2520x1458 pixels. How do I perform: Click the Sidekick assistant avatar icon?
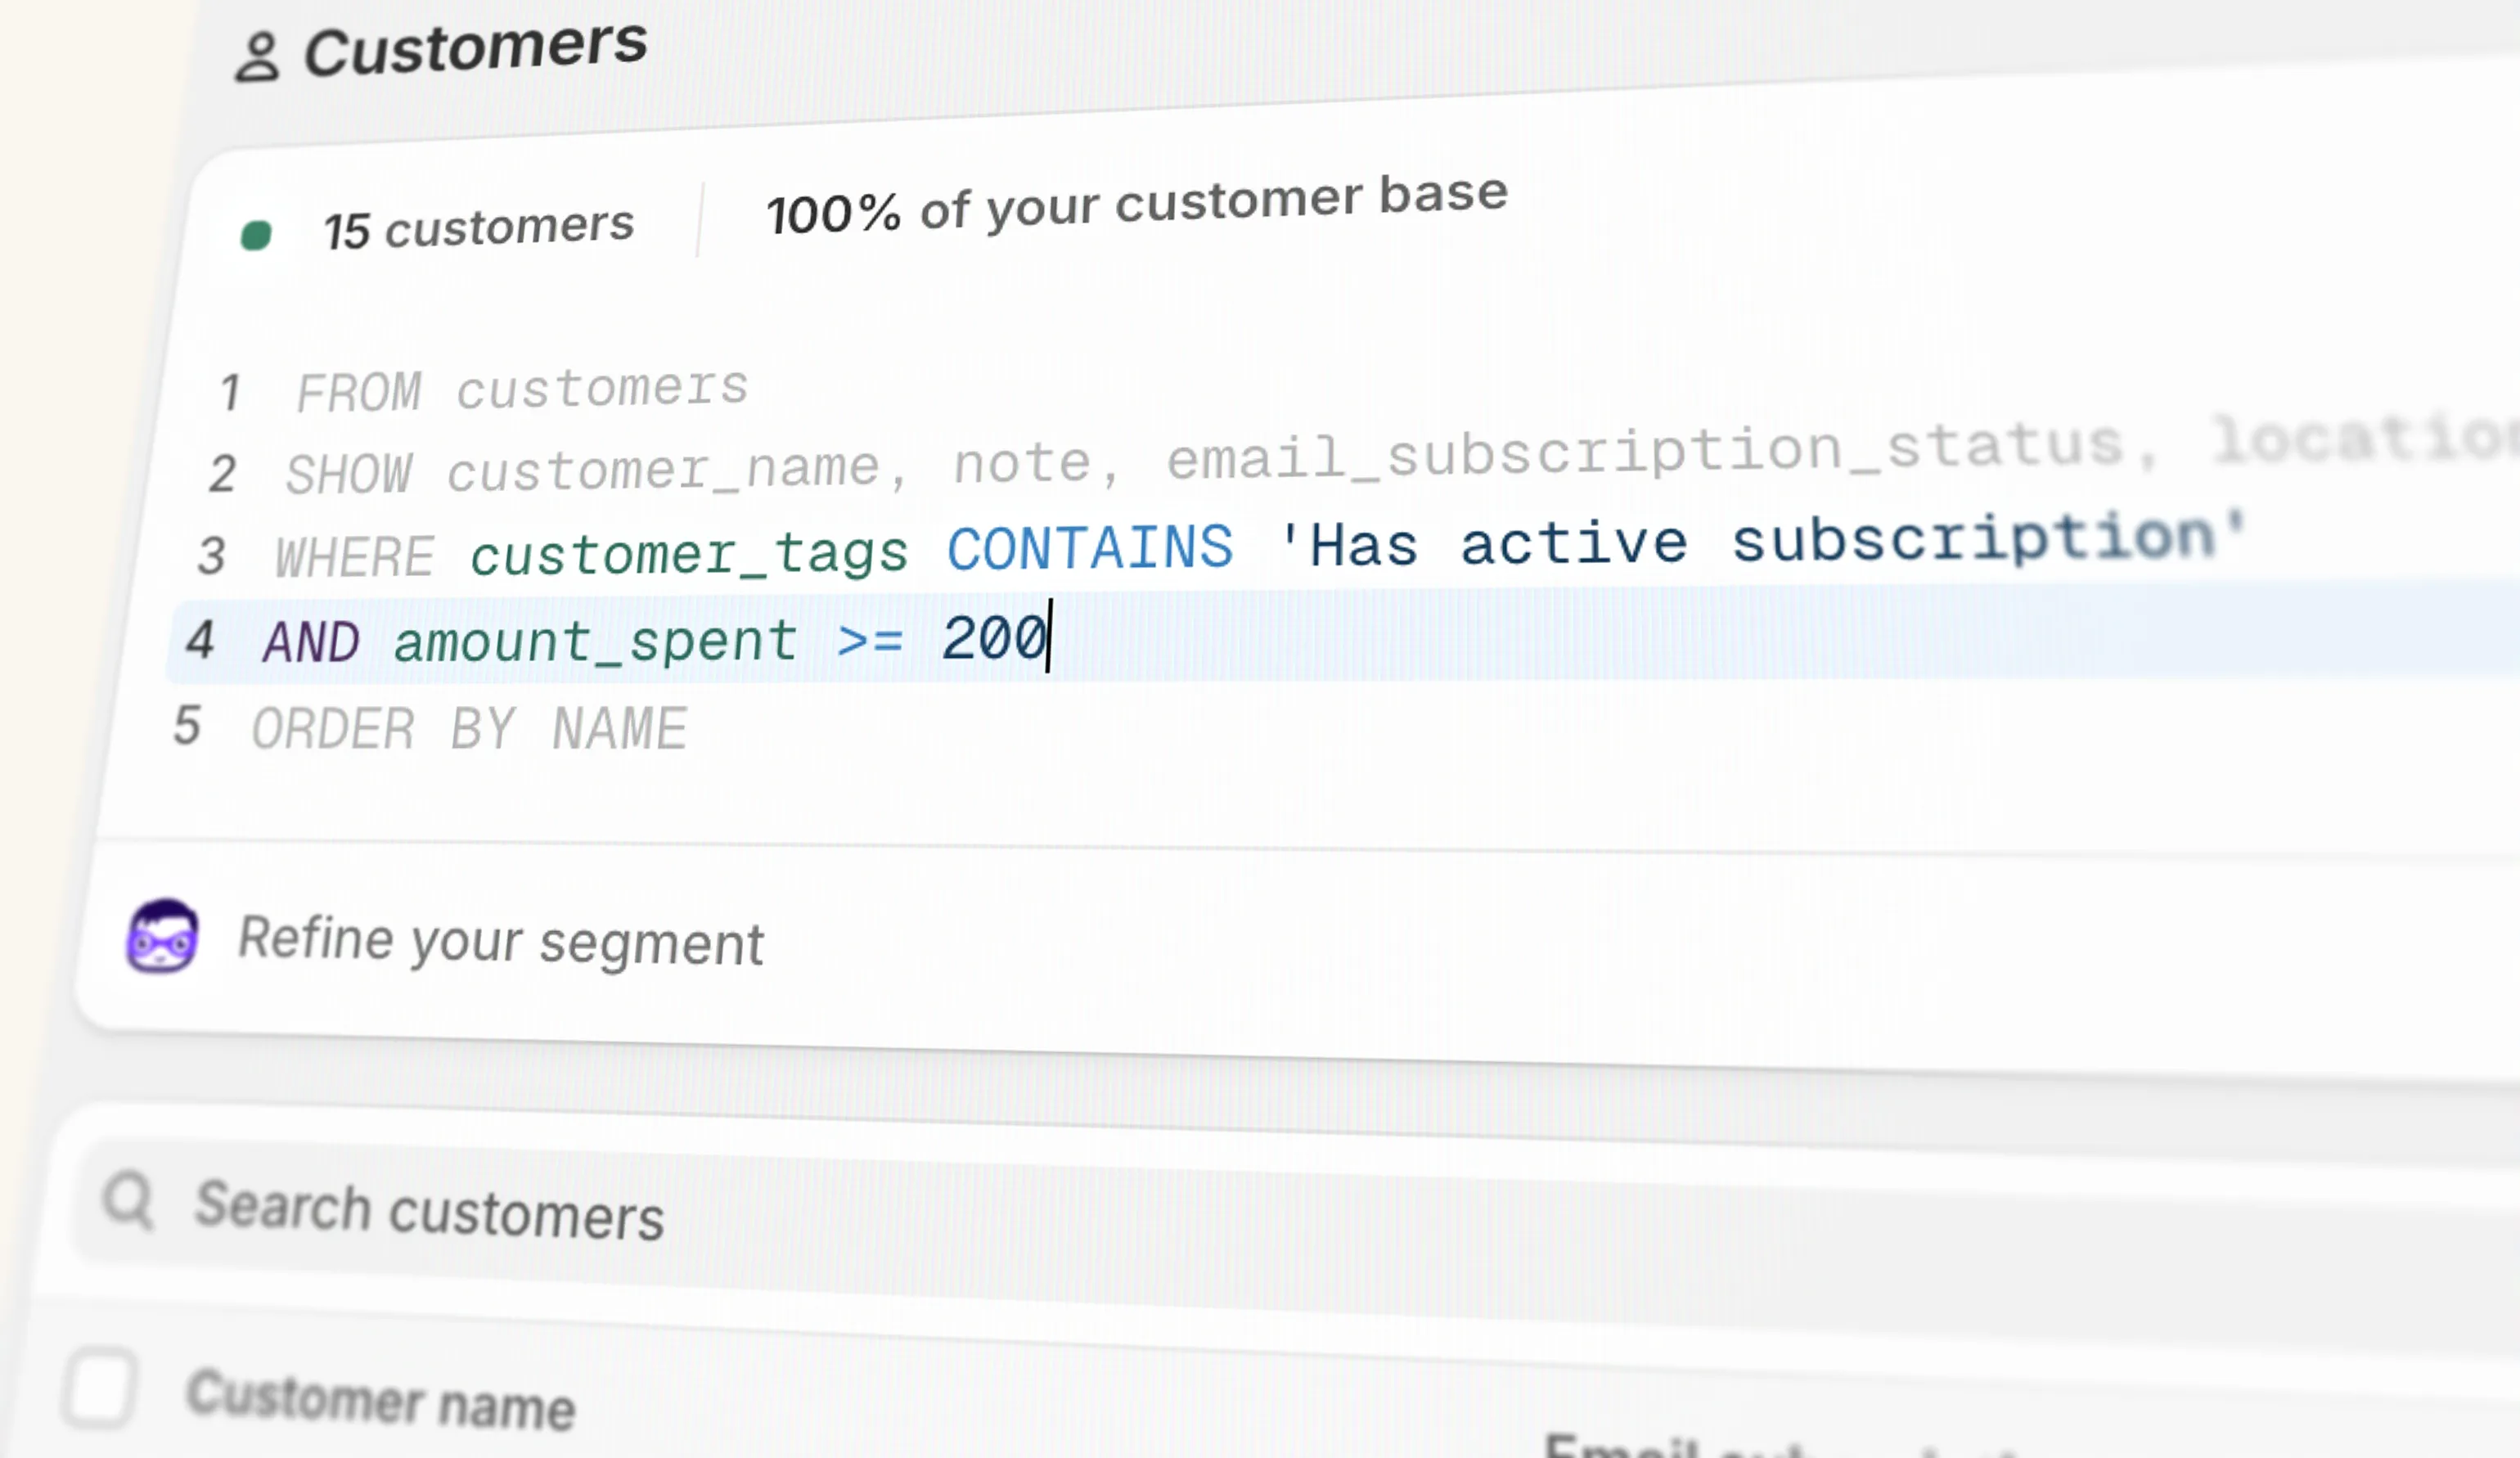162,936
